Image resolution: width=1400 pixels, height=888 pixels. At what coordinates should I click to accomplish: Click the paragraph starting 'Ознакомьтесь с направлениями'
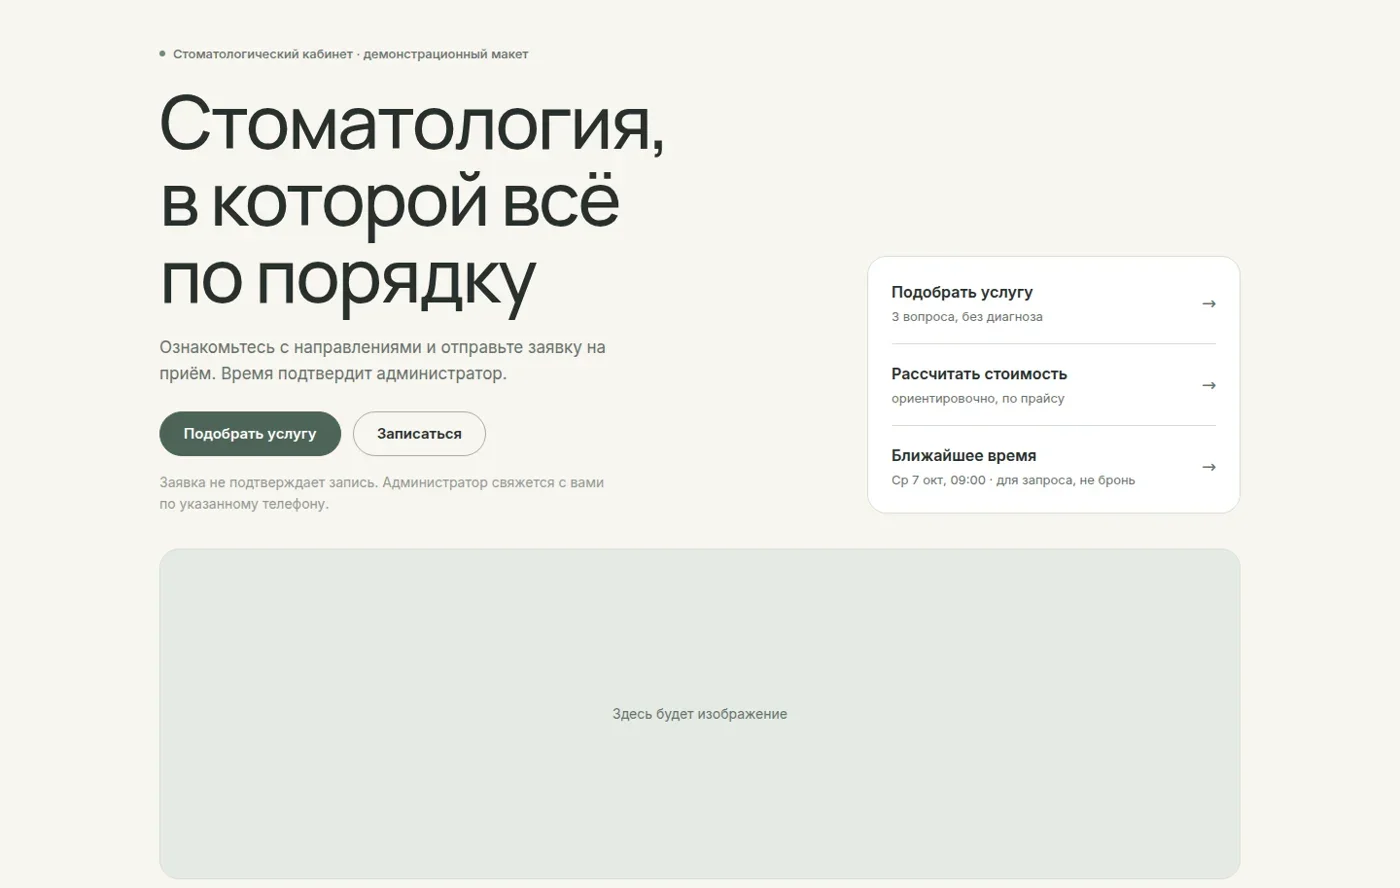pyautogui.click(x=383, y=361)
